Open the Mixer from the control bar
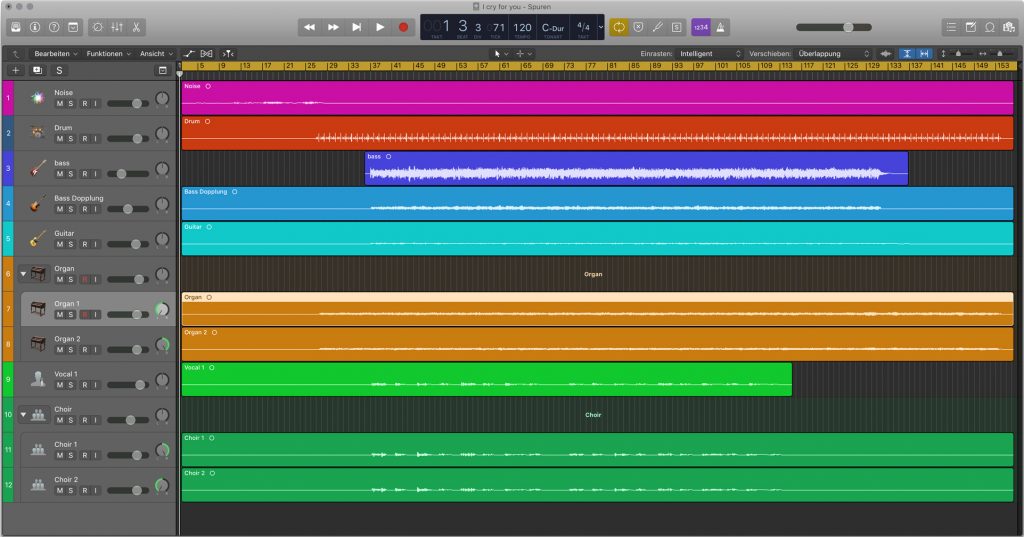 [x=117, y=27]
